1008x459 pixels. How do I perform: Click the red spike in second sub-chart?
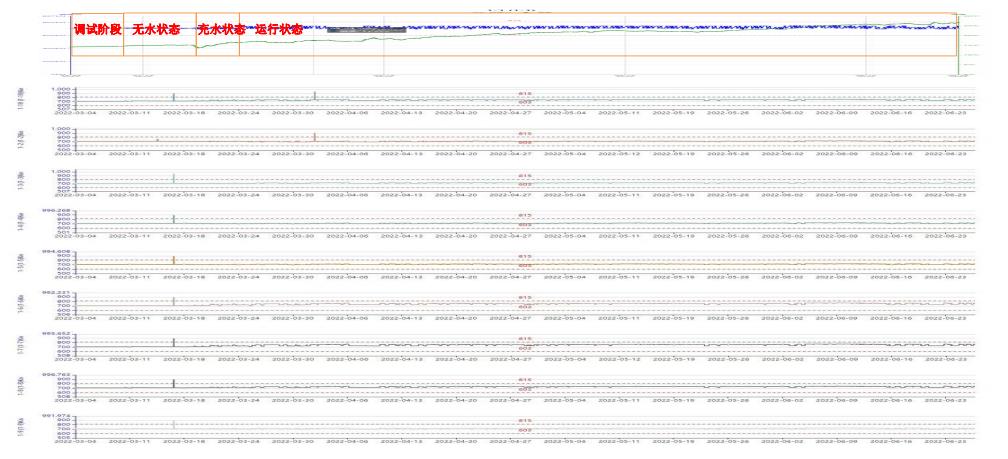(314, 137)
